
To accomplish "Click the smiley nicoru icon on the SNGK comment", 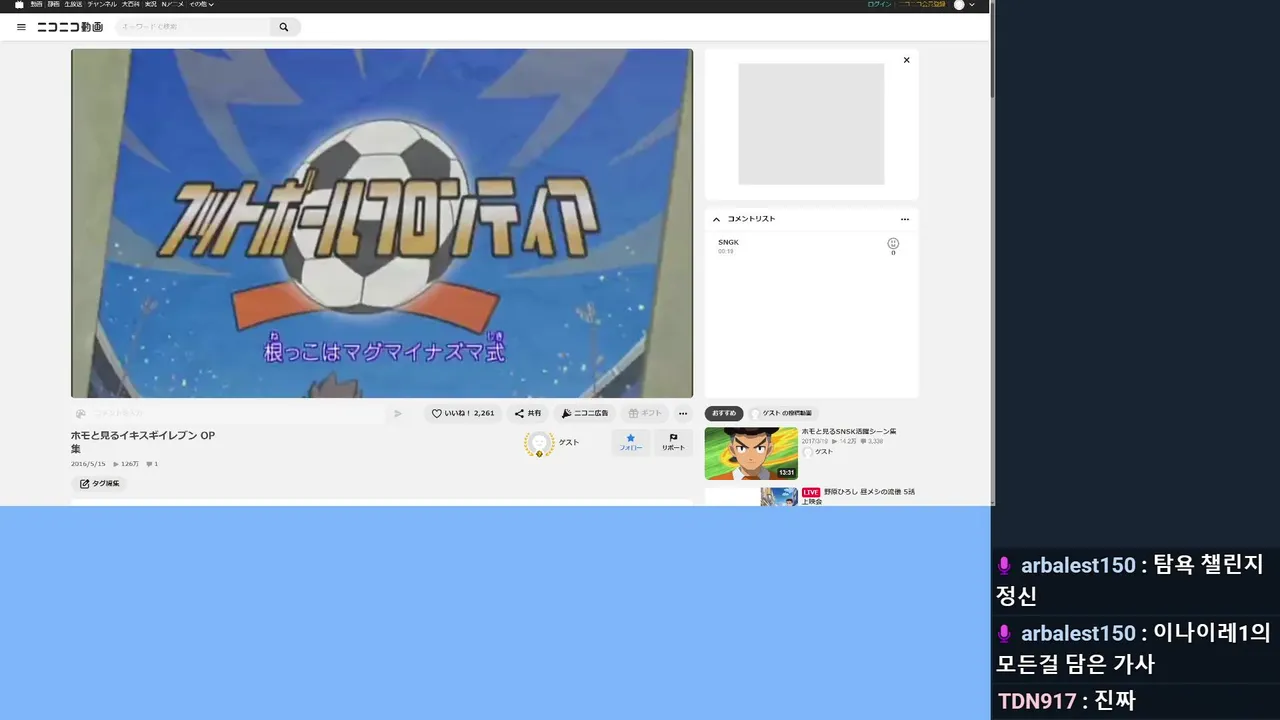I will point(893,244).
